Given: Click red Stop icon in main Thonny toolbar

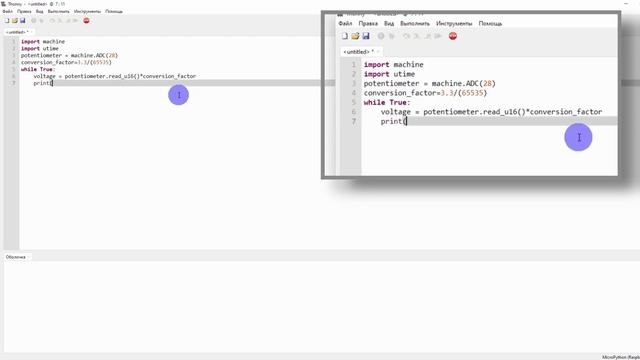Looking at the screenshot, I should (x=86, y=20).
